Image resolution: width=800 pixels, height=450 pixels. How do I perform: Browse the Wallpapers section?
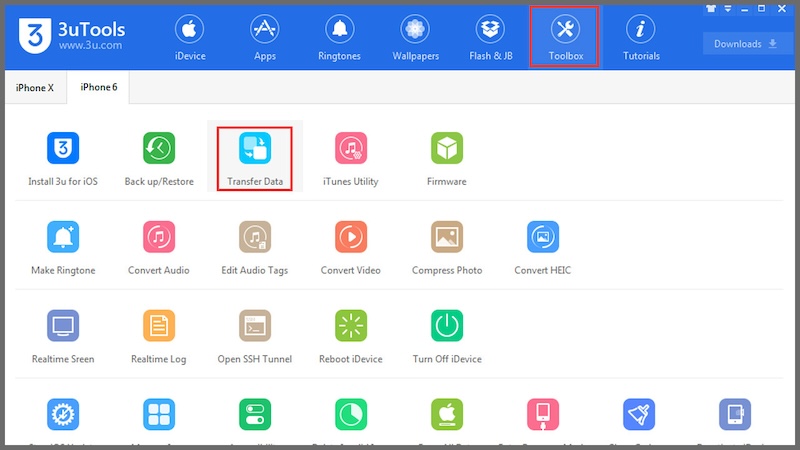[x=415, y=38]
